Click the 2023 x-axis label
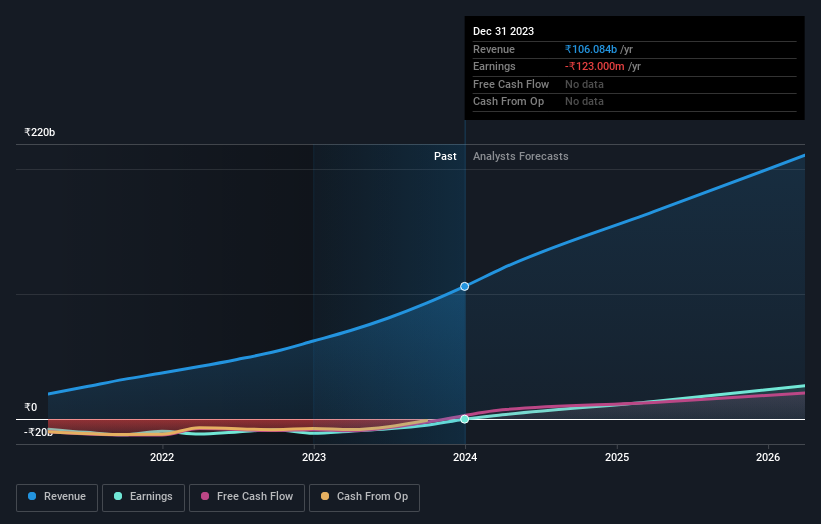Image resolution: width=821 pixels, height=524 pixels. (x=314, y=457)
